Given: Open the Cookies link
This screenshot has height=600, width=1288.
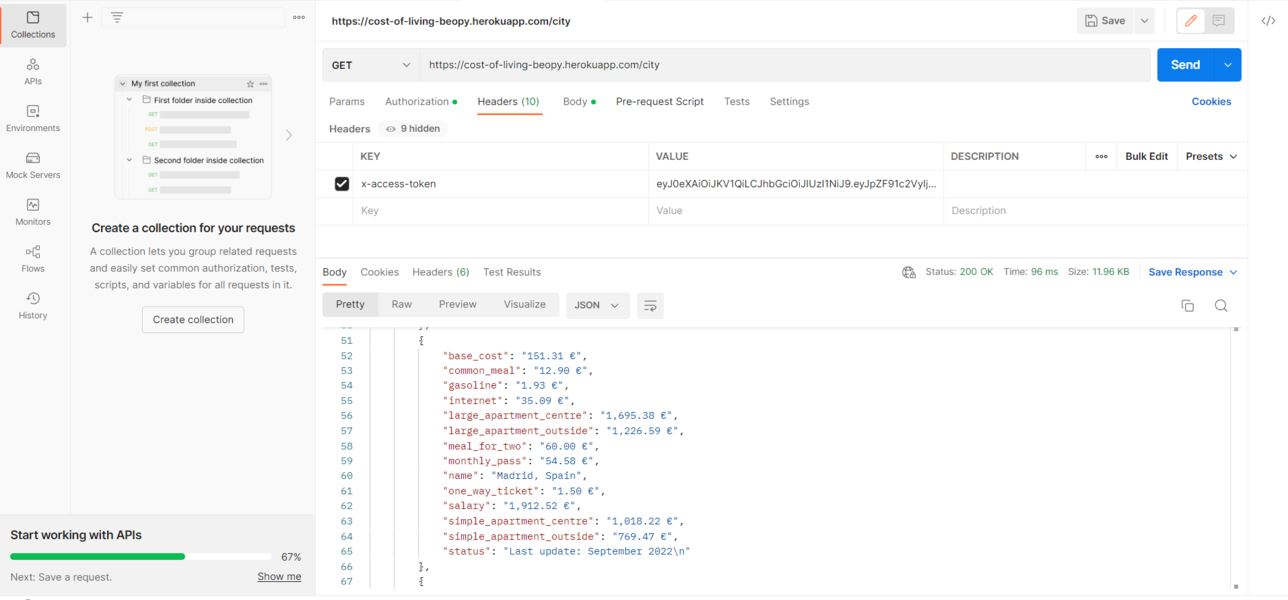Looking at the screenshot, I should pyautogui.click(x=1211, y=102).
